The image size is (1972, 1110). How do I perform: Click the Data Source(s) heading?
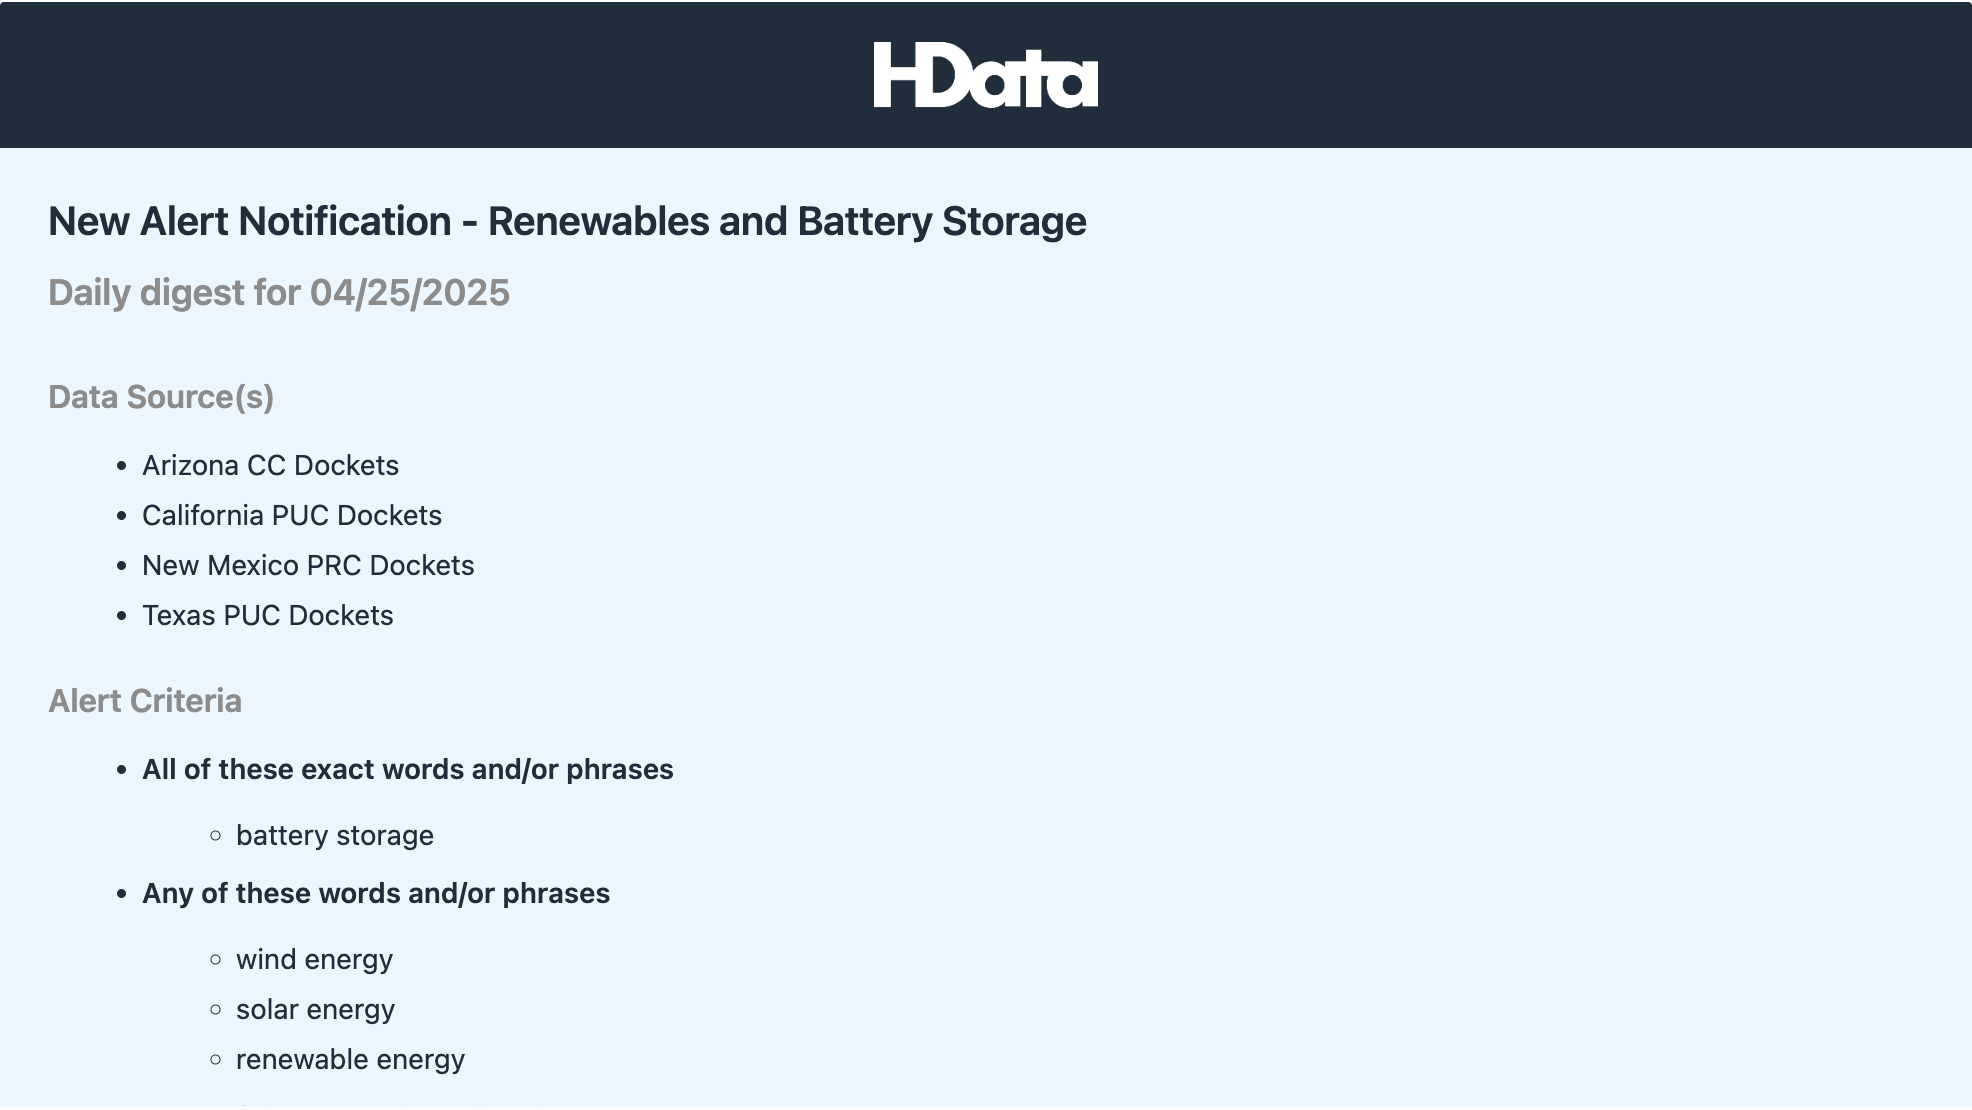point(161,397)
